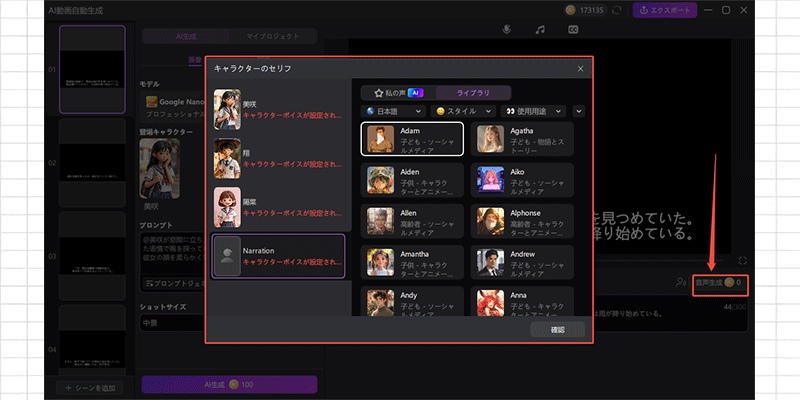The height and width of the screenshot is (400, 800).
Task: Click the シーンを追加 add scene button
Action: coord(89,388)
